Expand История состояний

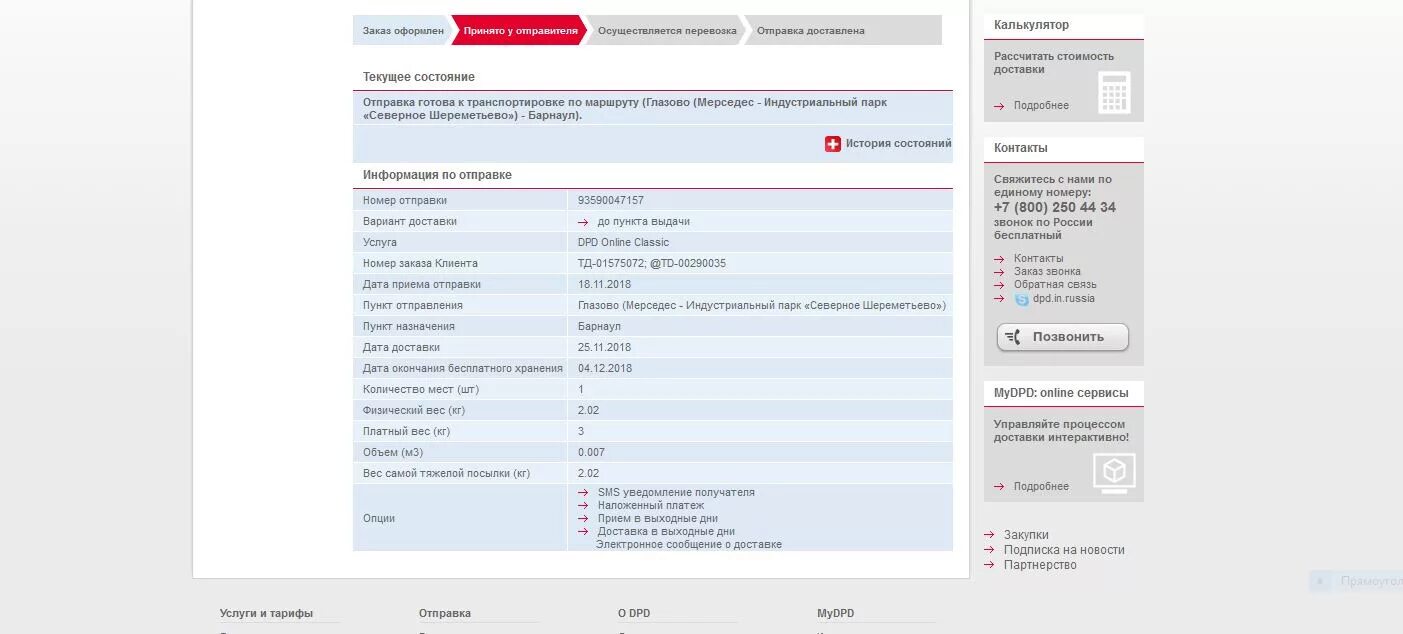click(898, 144)
